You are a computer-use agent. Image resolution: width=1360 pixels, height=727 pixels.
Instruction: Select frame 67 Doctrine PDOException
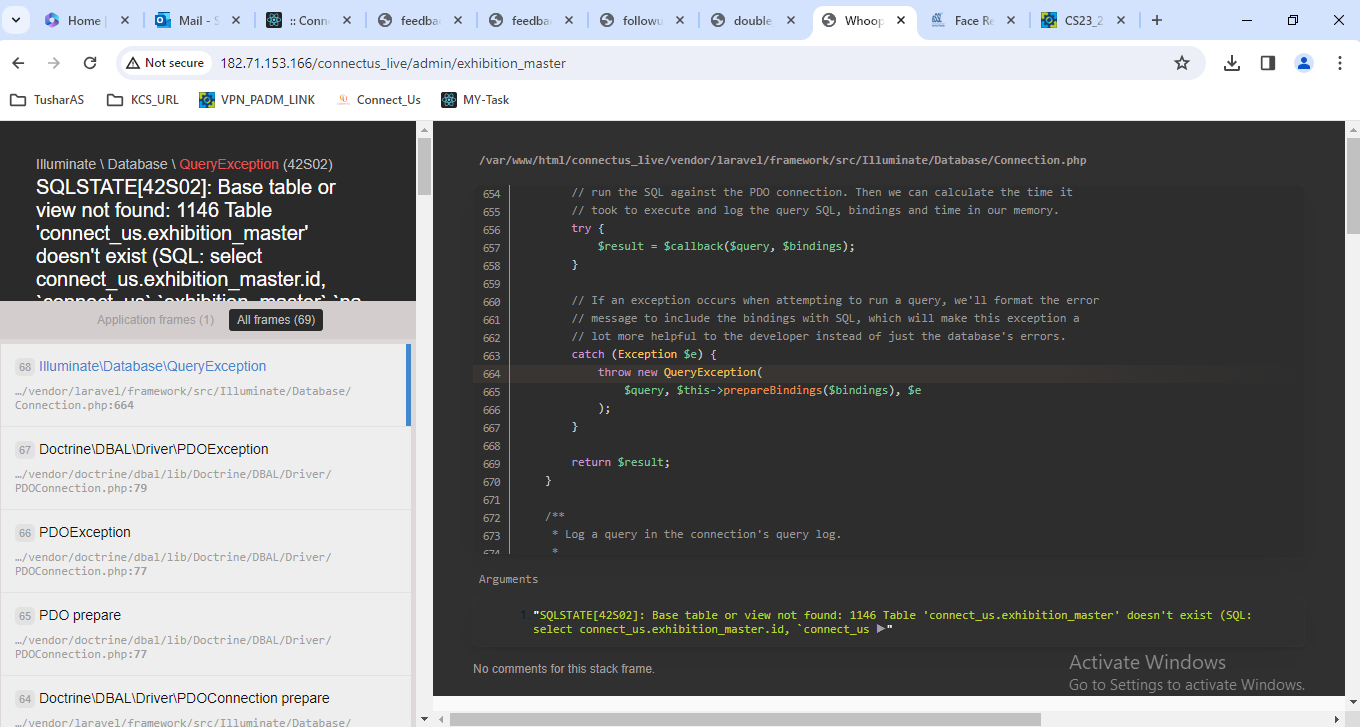pyautogui.click(x=206, y=468)
